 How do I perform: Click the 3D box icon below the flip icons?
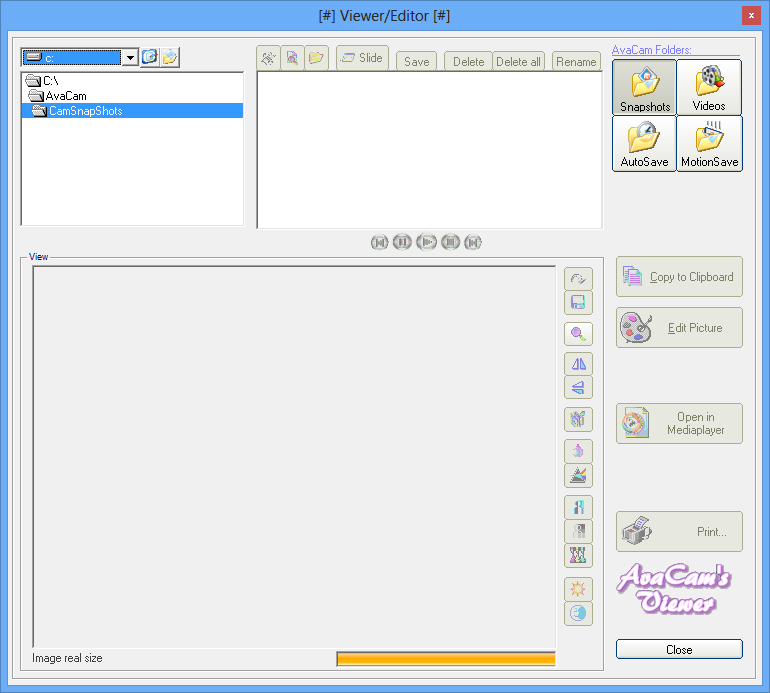click(578, 419)
